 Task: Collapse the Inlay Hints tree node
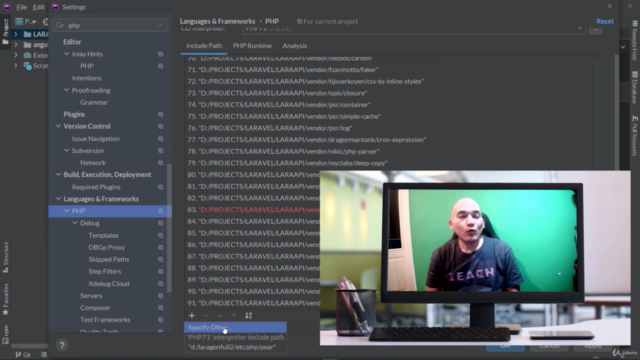[x=67, y=54]
